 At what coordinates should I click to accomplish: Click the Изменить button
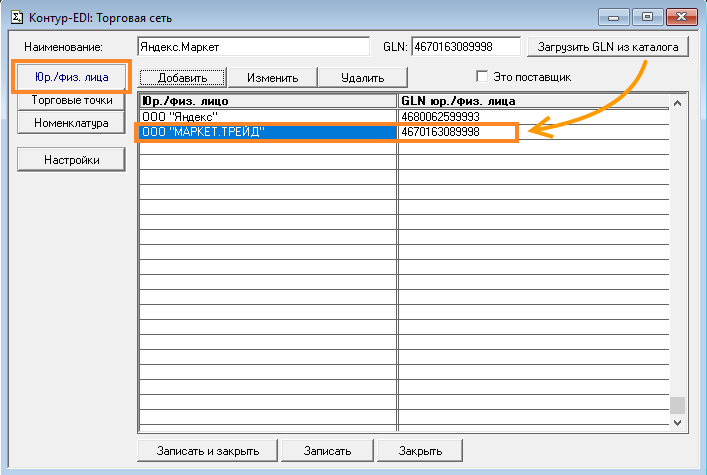pos(272,78)
